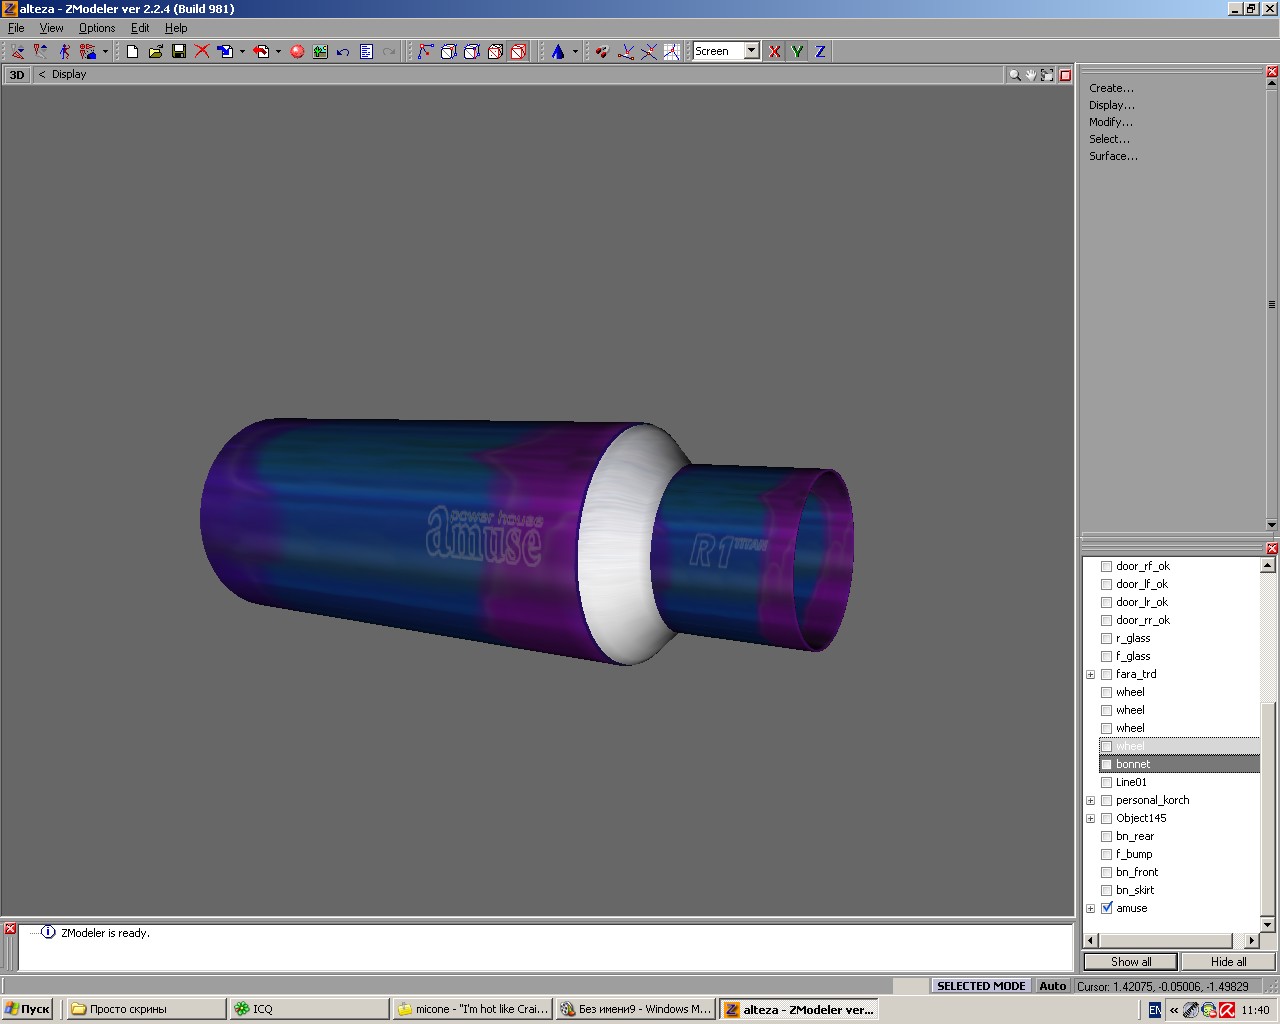Open the Help menu
Screen dimensions: 1280x1024
pos(176,28)
